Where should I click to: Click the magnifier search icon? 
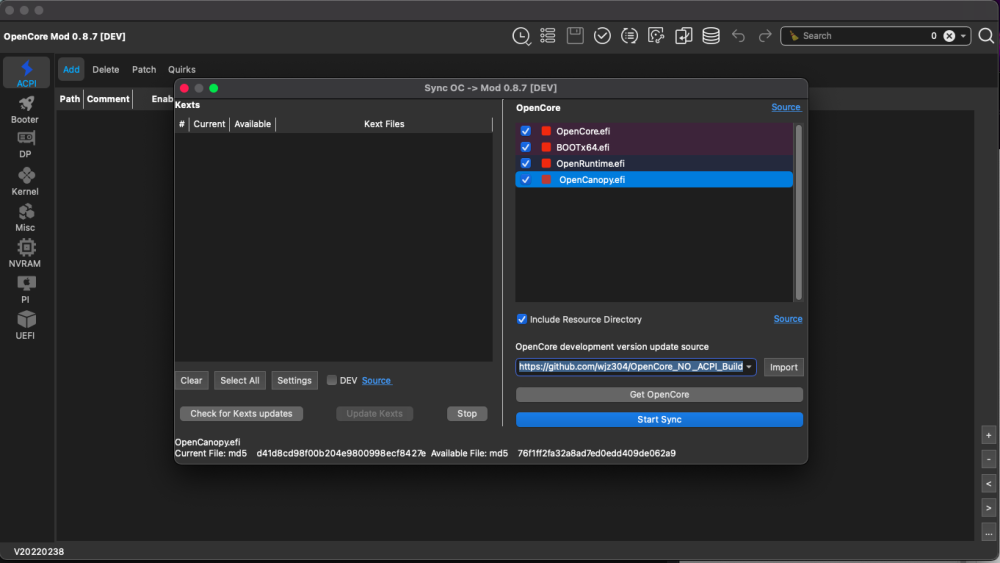tap(986, 36)
